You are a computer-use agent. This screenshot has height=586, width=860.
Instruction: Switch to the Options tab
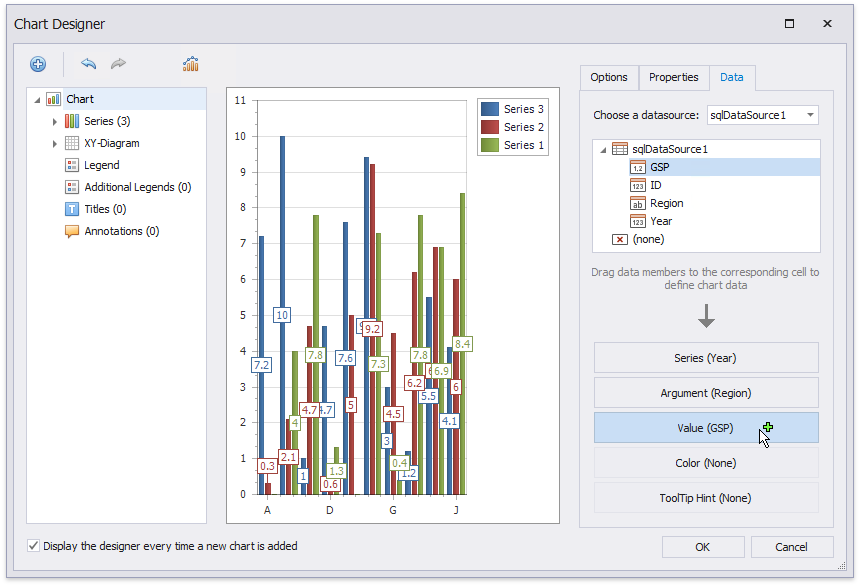click(608, 77)
